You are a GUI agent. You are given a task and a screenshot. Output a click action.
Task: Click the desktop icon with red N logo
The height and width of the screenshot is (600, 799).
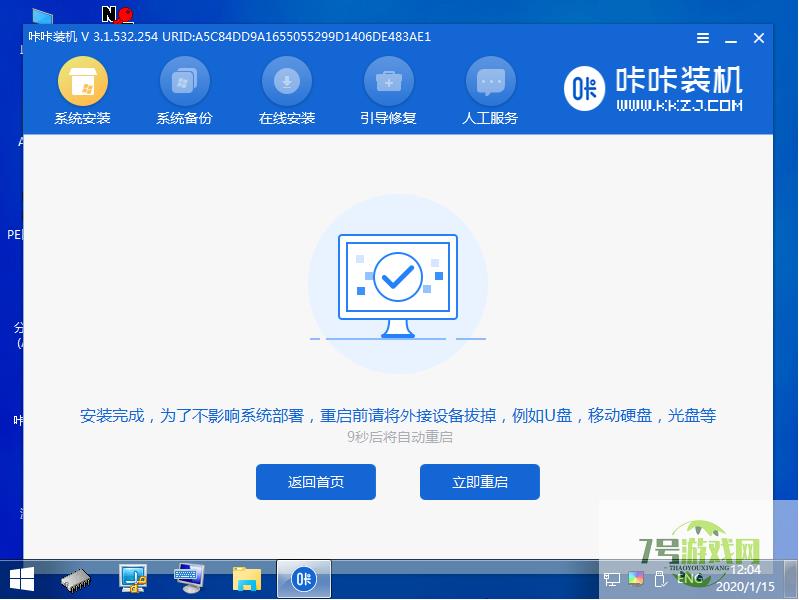pos(117,14)
